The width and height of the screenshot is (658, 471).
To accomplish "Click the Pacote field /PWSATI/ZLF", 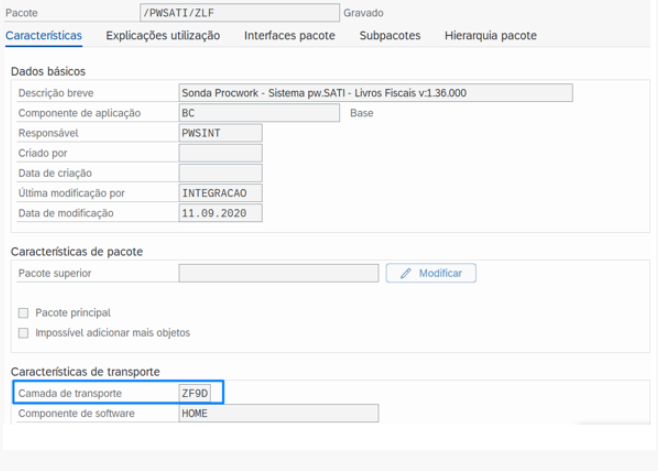I will 240,13.
